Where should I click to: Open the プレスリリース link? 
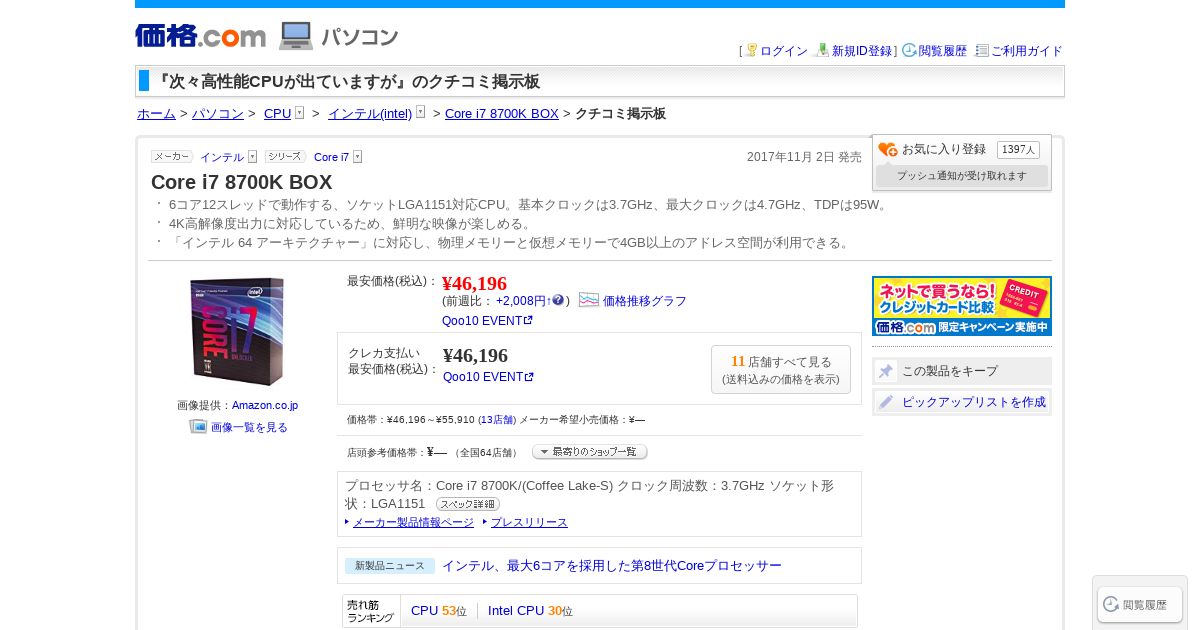click(529, 522)
